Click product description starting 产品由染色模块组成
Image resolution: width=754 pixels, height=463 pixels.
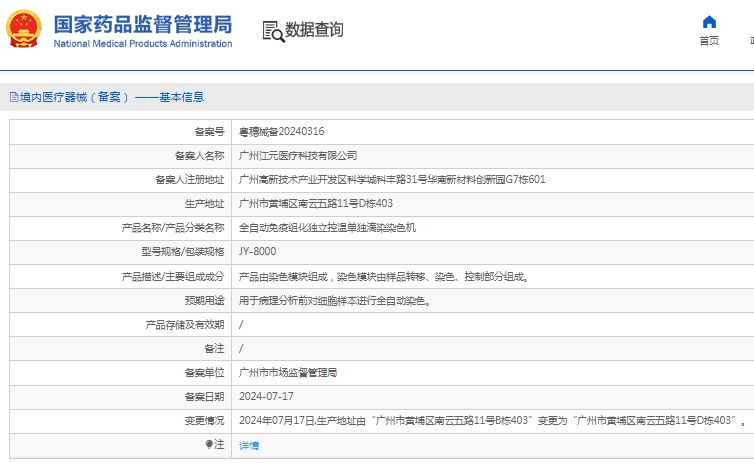tap(384, 276)
